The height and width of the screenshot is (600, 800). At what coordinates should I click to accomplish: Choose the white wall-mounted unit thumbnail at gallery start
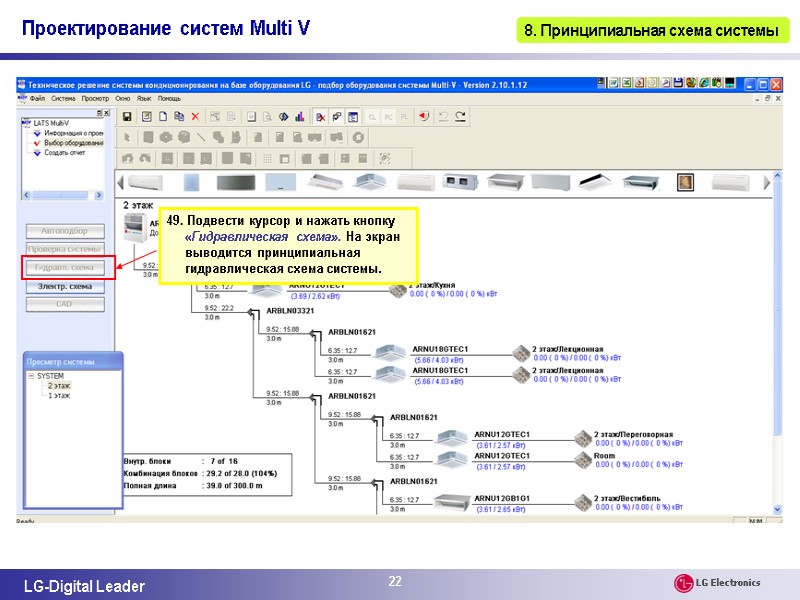pos(145,182)
